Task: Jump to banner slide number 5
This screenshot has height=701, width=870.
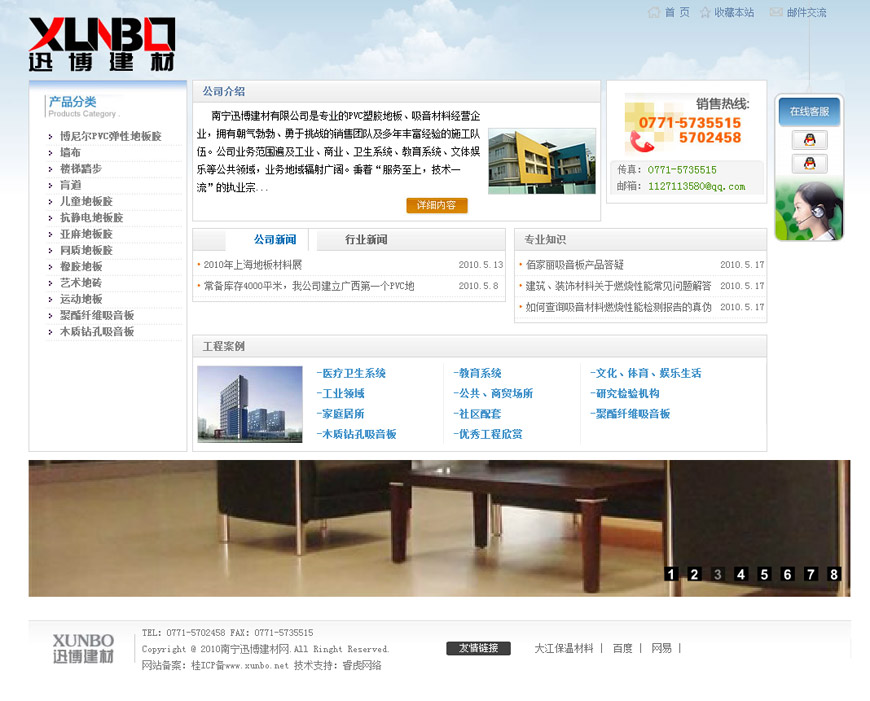Action: tap(764, 574)
